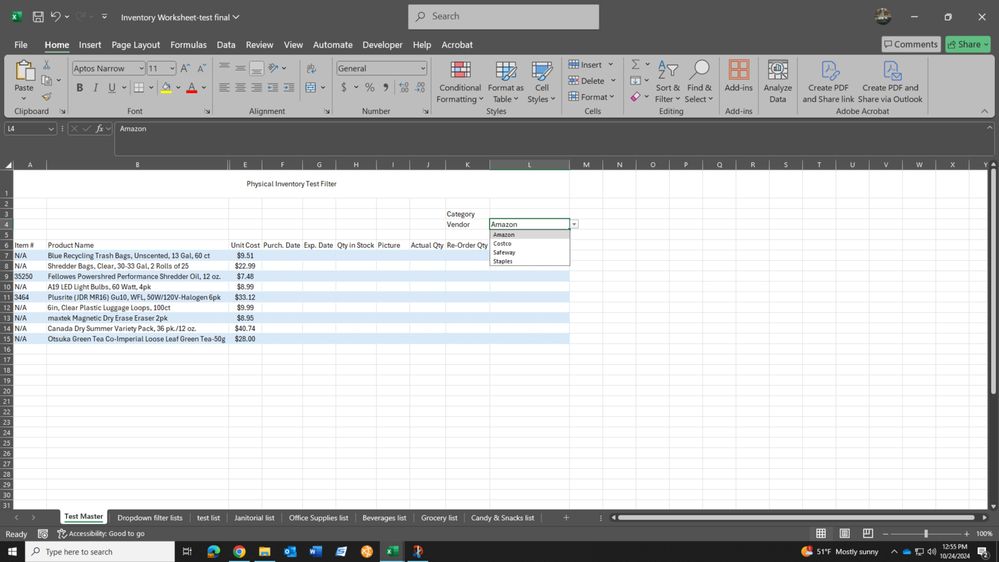
Task: Open the Janitorial list sheet tab
Action: point(254,517)
